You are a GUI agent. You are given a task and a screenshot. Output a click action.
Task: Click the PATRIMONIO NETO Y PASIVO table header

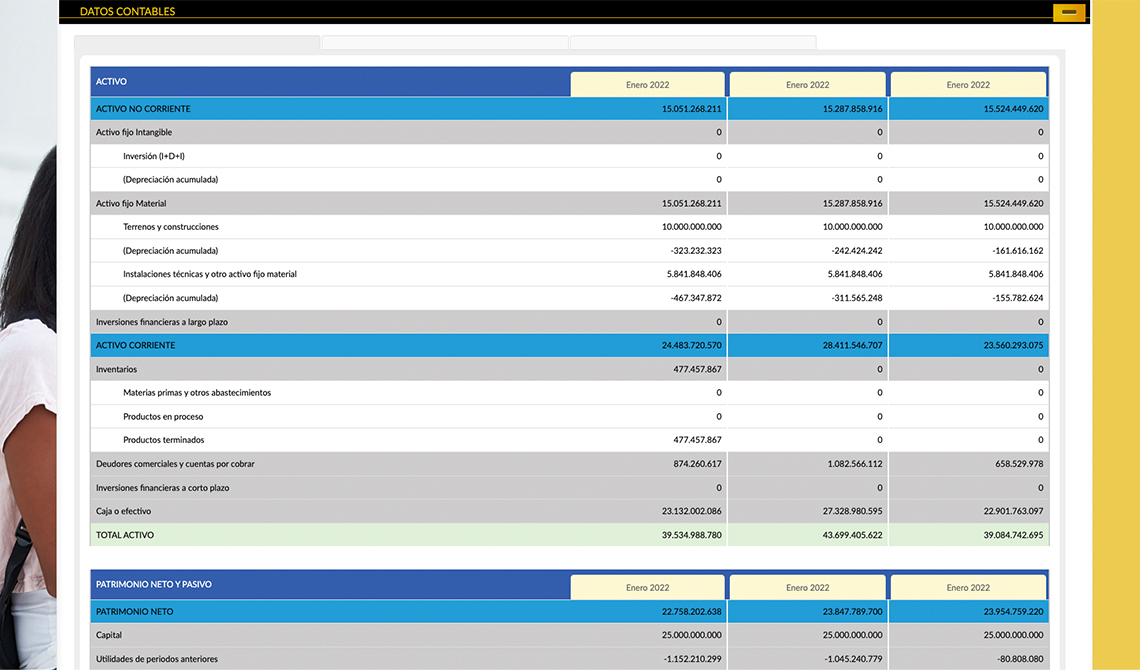point(153,584)
